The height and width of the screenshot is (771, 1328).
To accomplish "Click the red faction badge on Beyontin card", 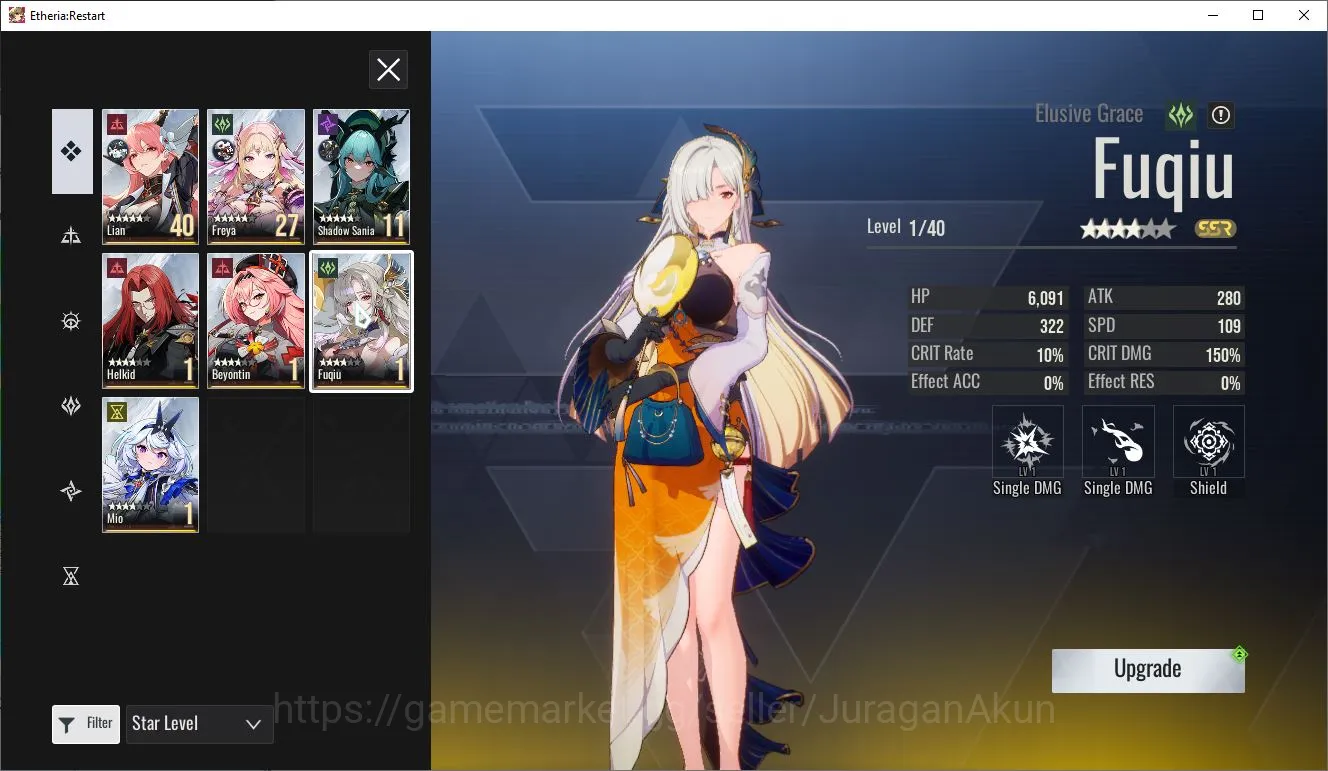I will tap(222, 268).
